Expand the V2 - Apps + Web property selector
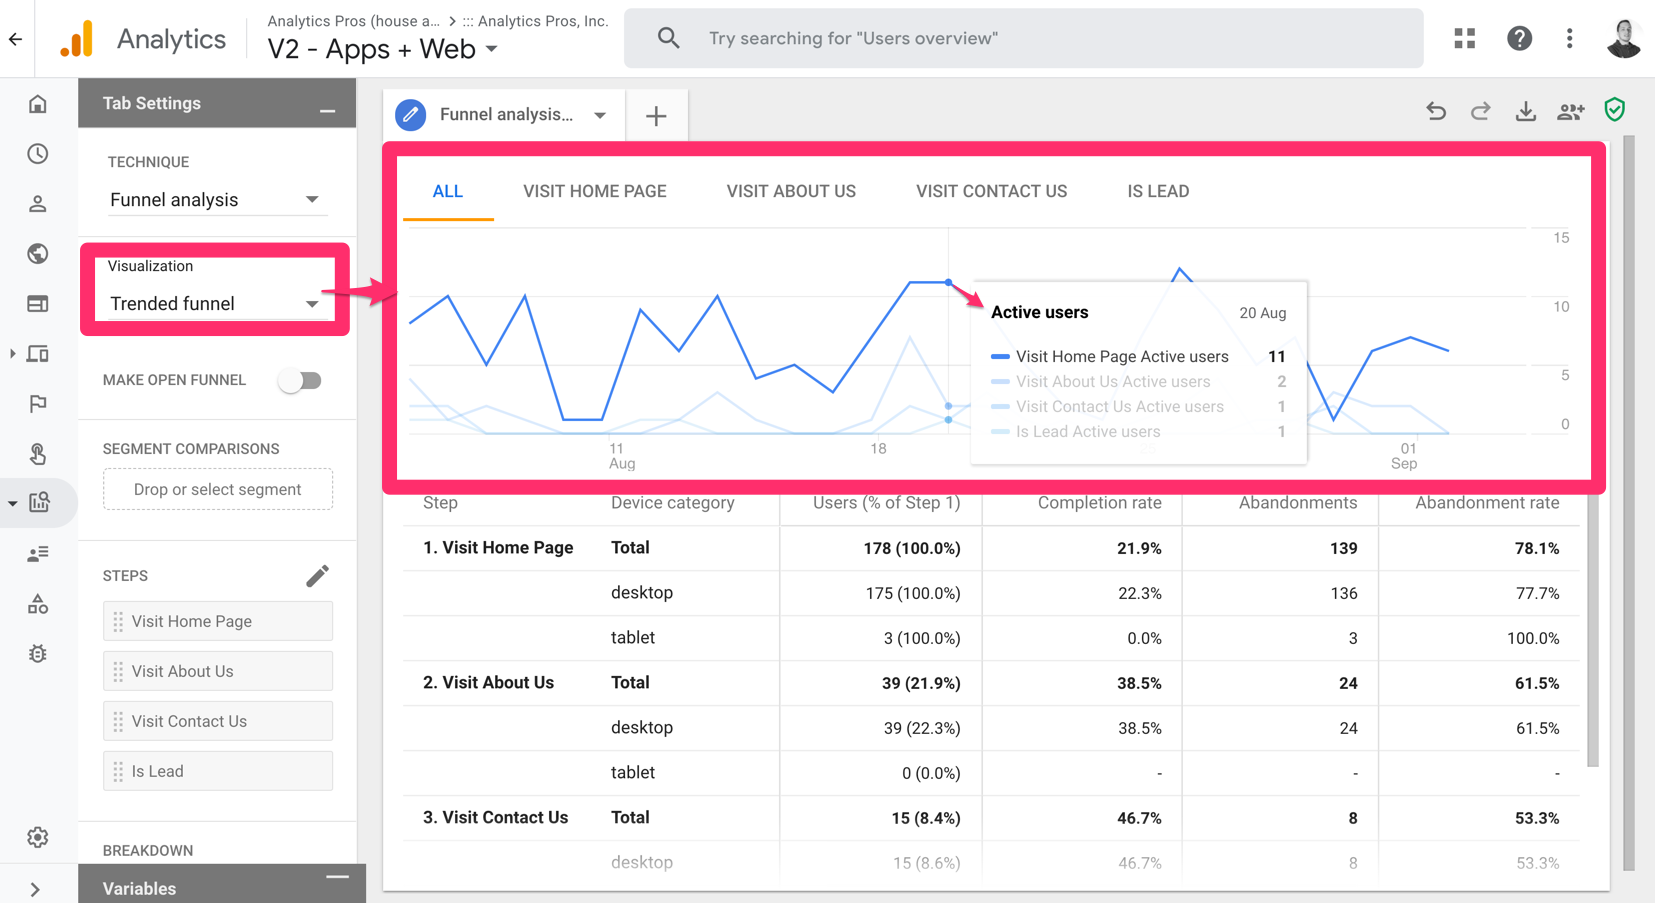Image resolution: width=1655 pixels, height=903 pixels. click(x=490, y=48)
